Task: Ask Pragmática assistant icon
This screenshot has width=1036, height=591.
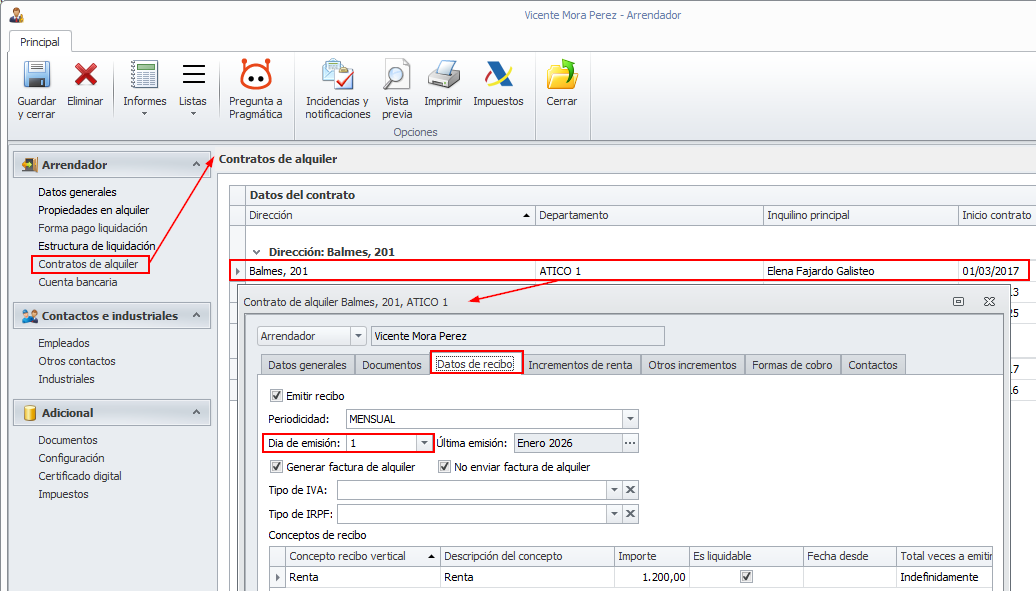Action: click(256, 74)
